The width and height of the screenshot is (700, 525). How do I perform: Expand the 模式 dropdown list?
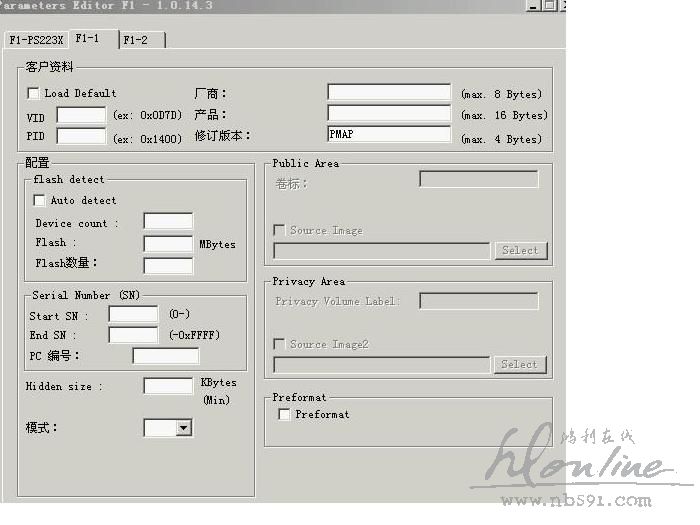pos(183,428)
